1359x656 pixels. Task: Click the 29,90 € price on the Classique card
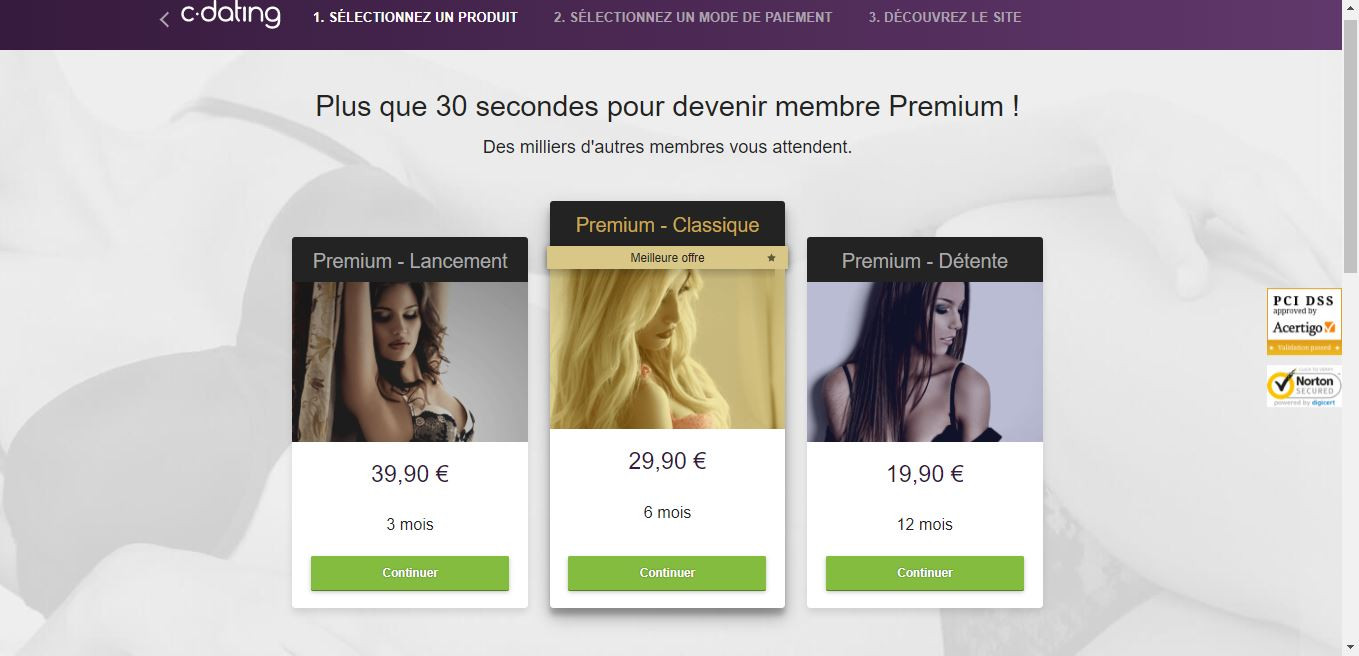point(667,461)
